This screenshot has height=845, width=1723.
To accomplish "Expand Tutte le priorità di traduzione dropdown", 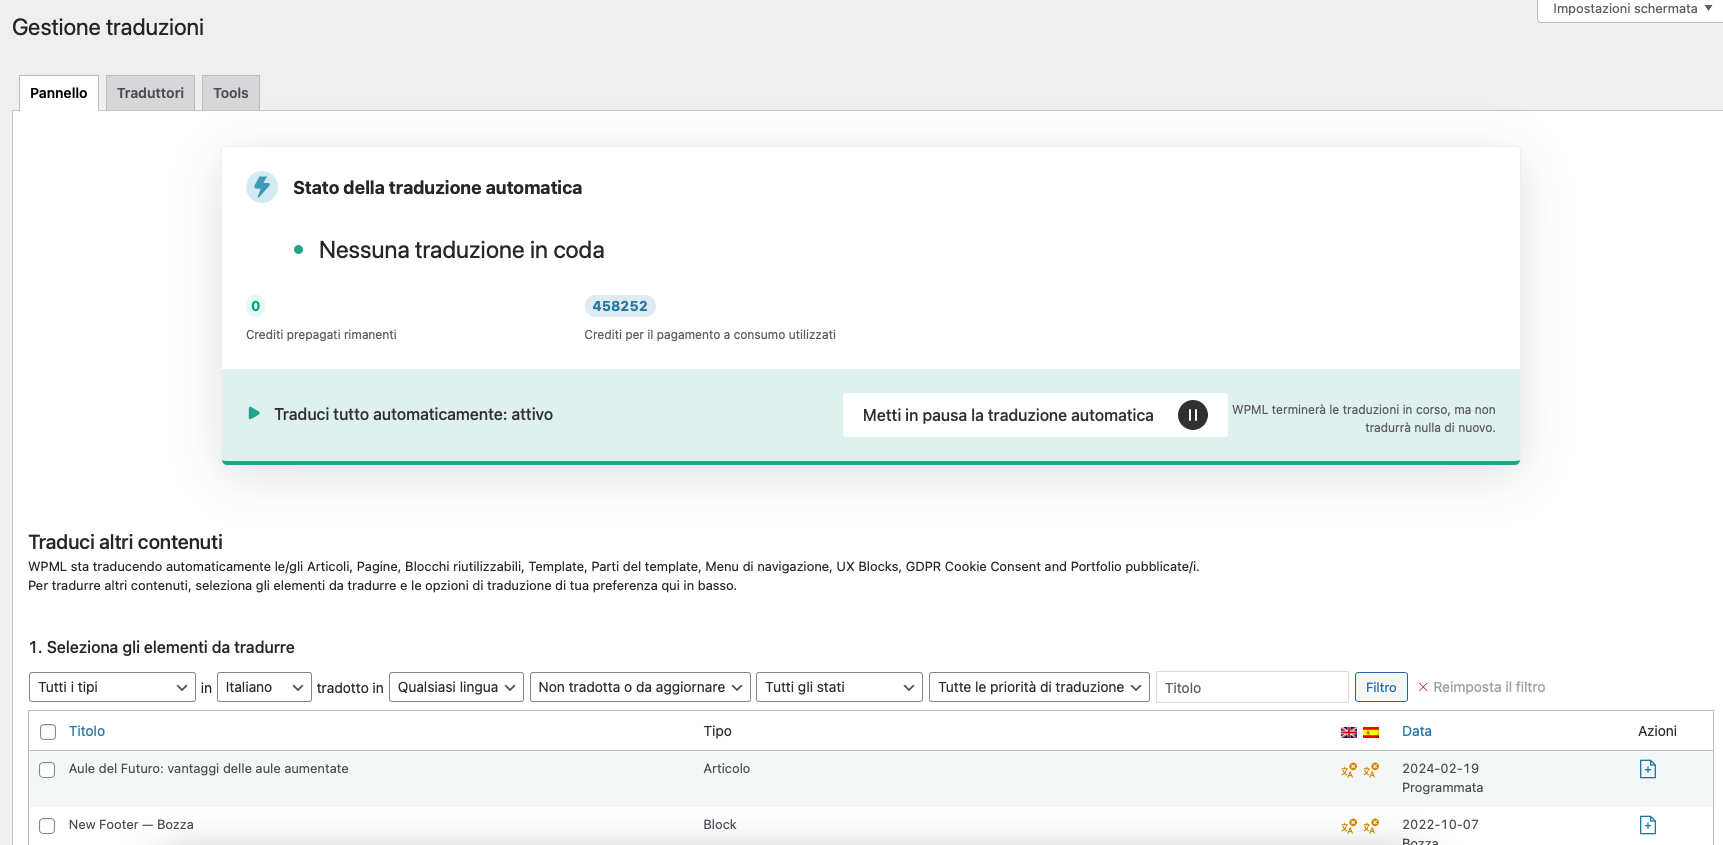I will [1039, 687].
